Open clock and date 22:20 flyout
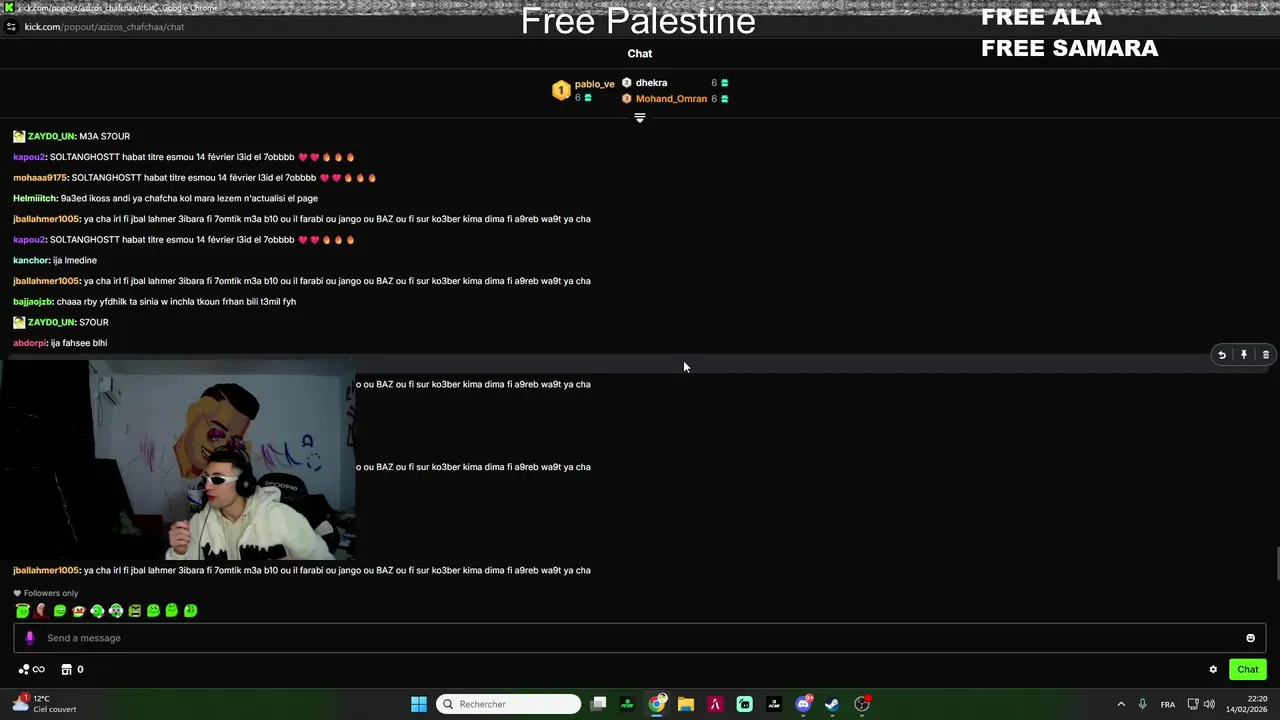 point(1248,704)
